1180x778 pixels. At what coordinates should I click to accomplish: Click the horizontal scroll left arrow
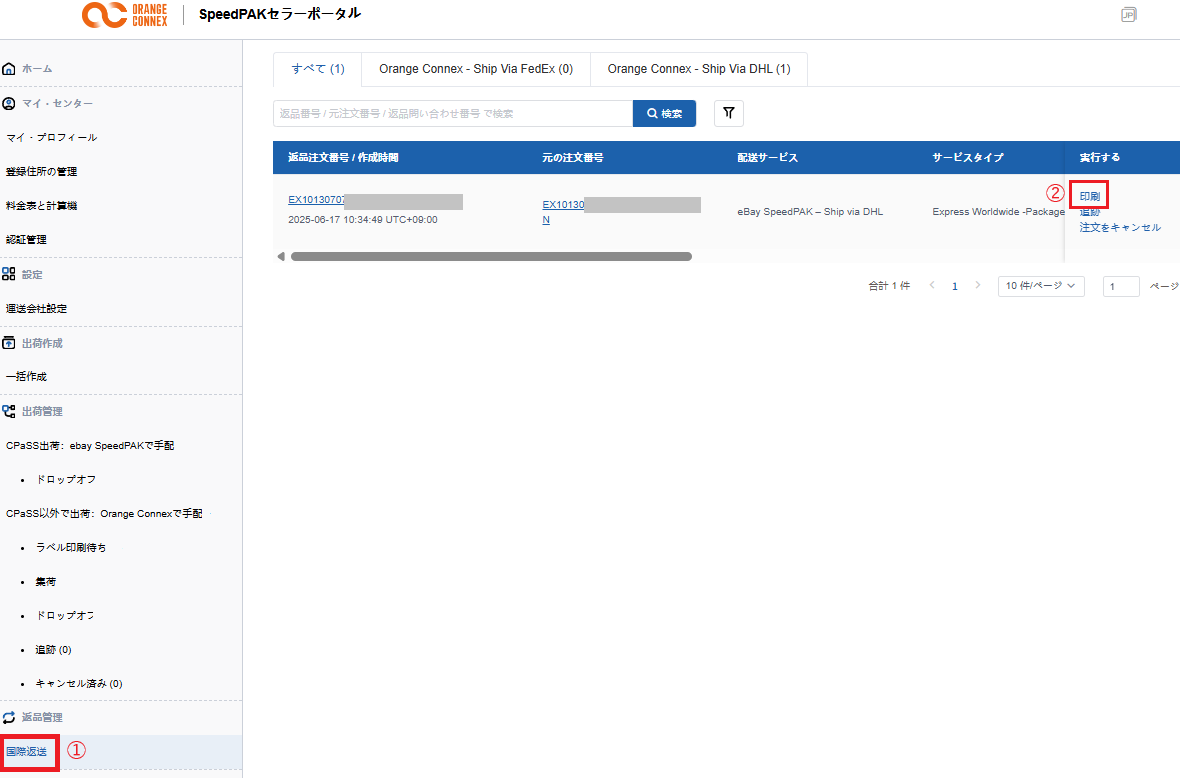pyautogui.click(x=281, y=257)
